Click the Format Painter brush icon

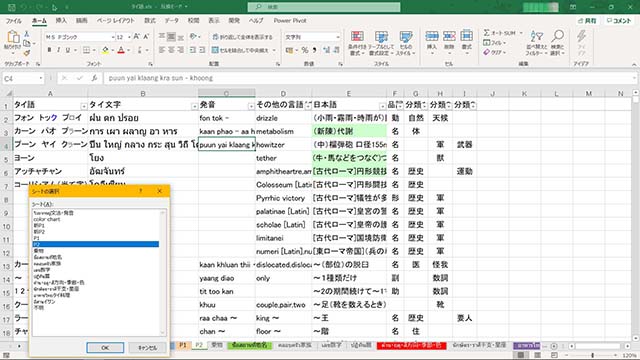(x=27, y=53)
